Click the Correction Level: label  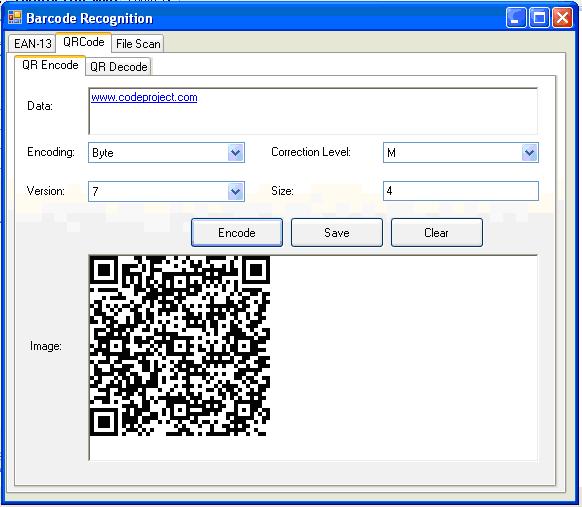point(311,152)
